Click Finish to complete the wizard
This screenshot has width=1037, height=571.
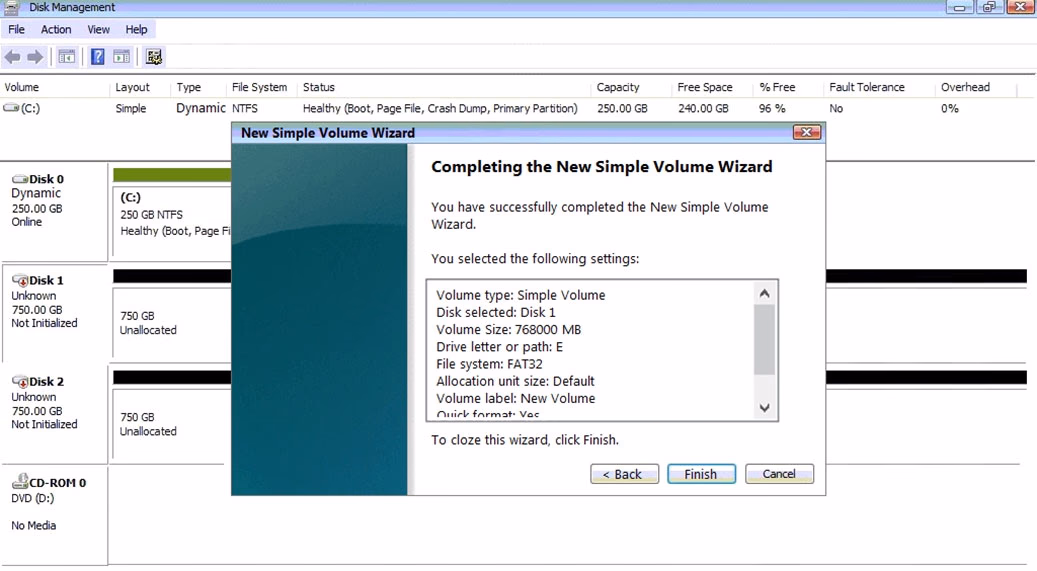701,474
